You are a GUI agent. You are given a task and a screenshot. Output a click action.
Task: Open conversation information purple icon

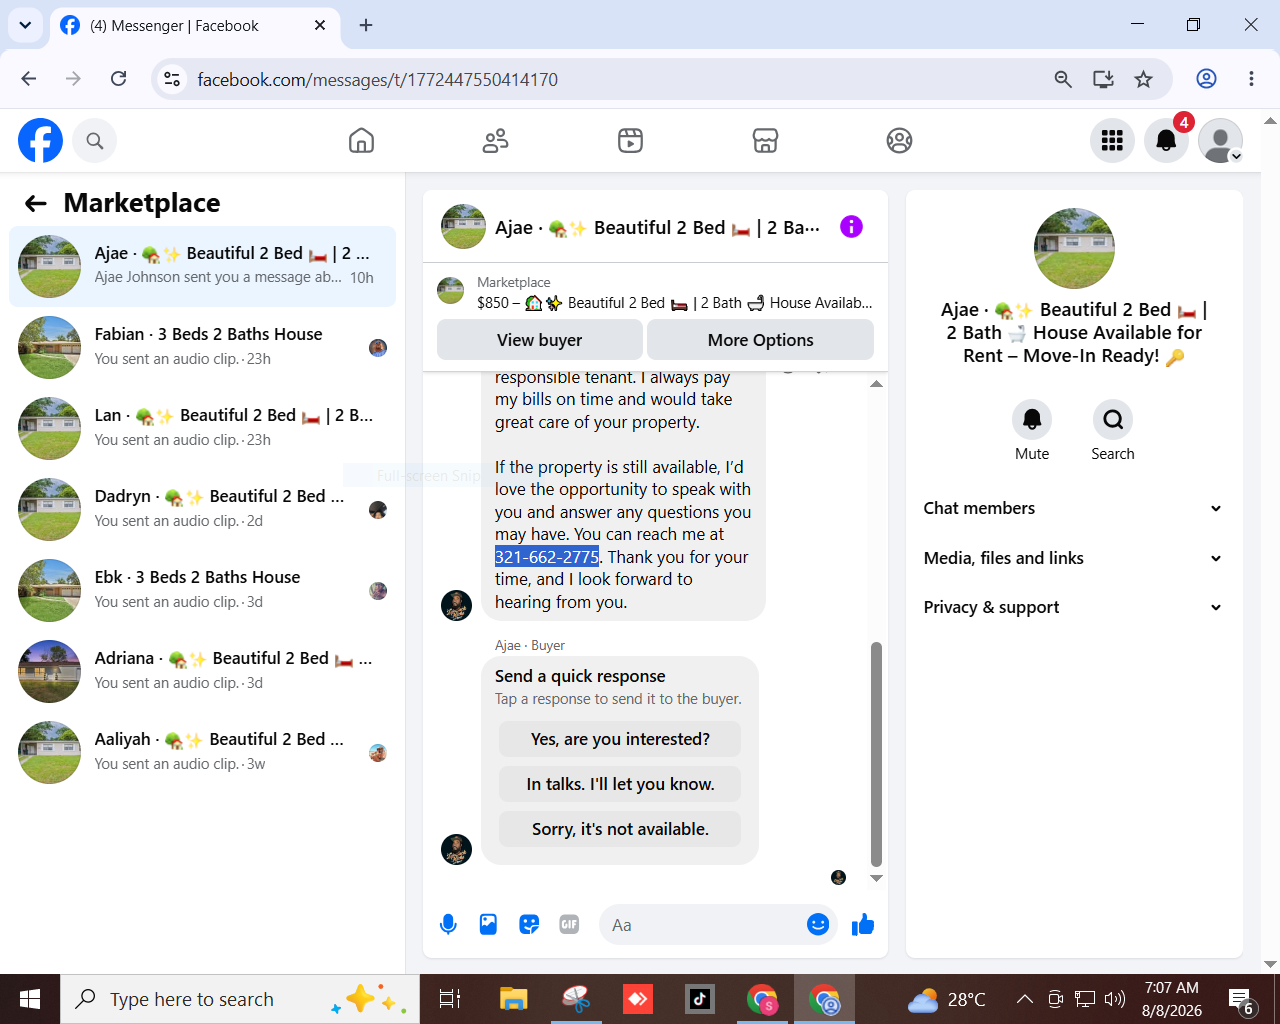click(x=851, y=227)
